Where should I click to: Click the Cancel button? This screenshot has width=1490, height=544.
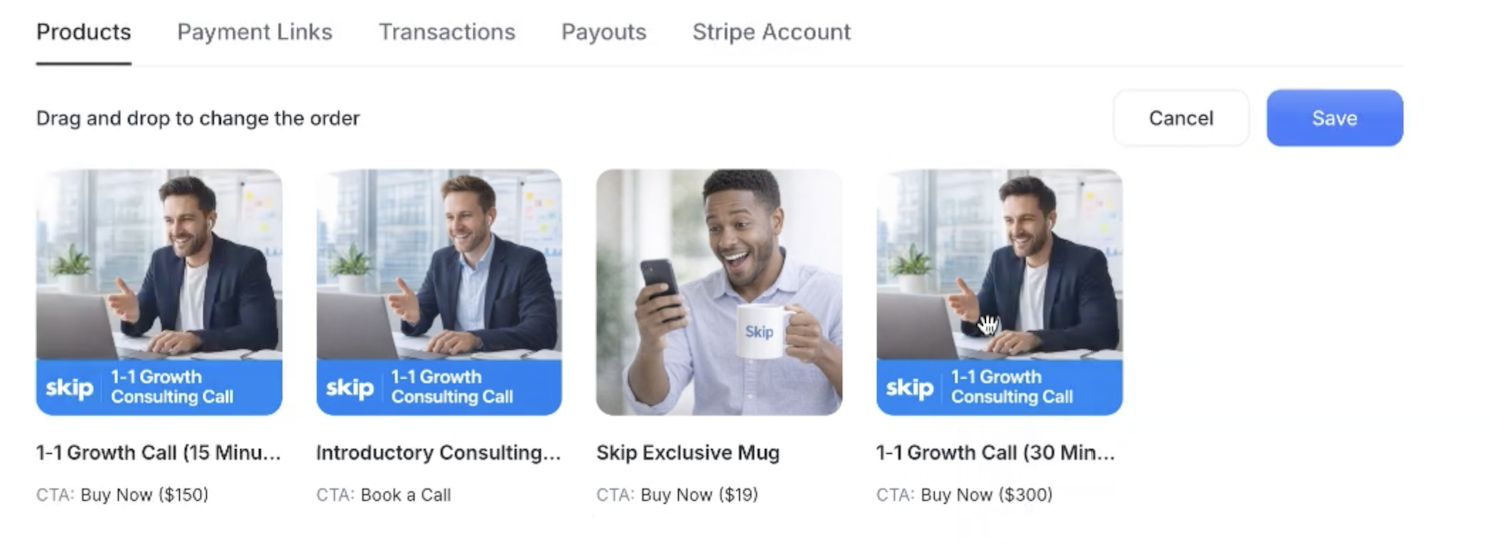click(1181, 118)
